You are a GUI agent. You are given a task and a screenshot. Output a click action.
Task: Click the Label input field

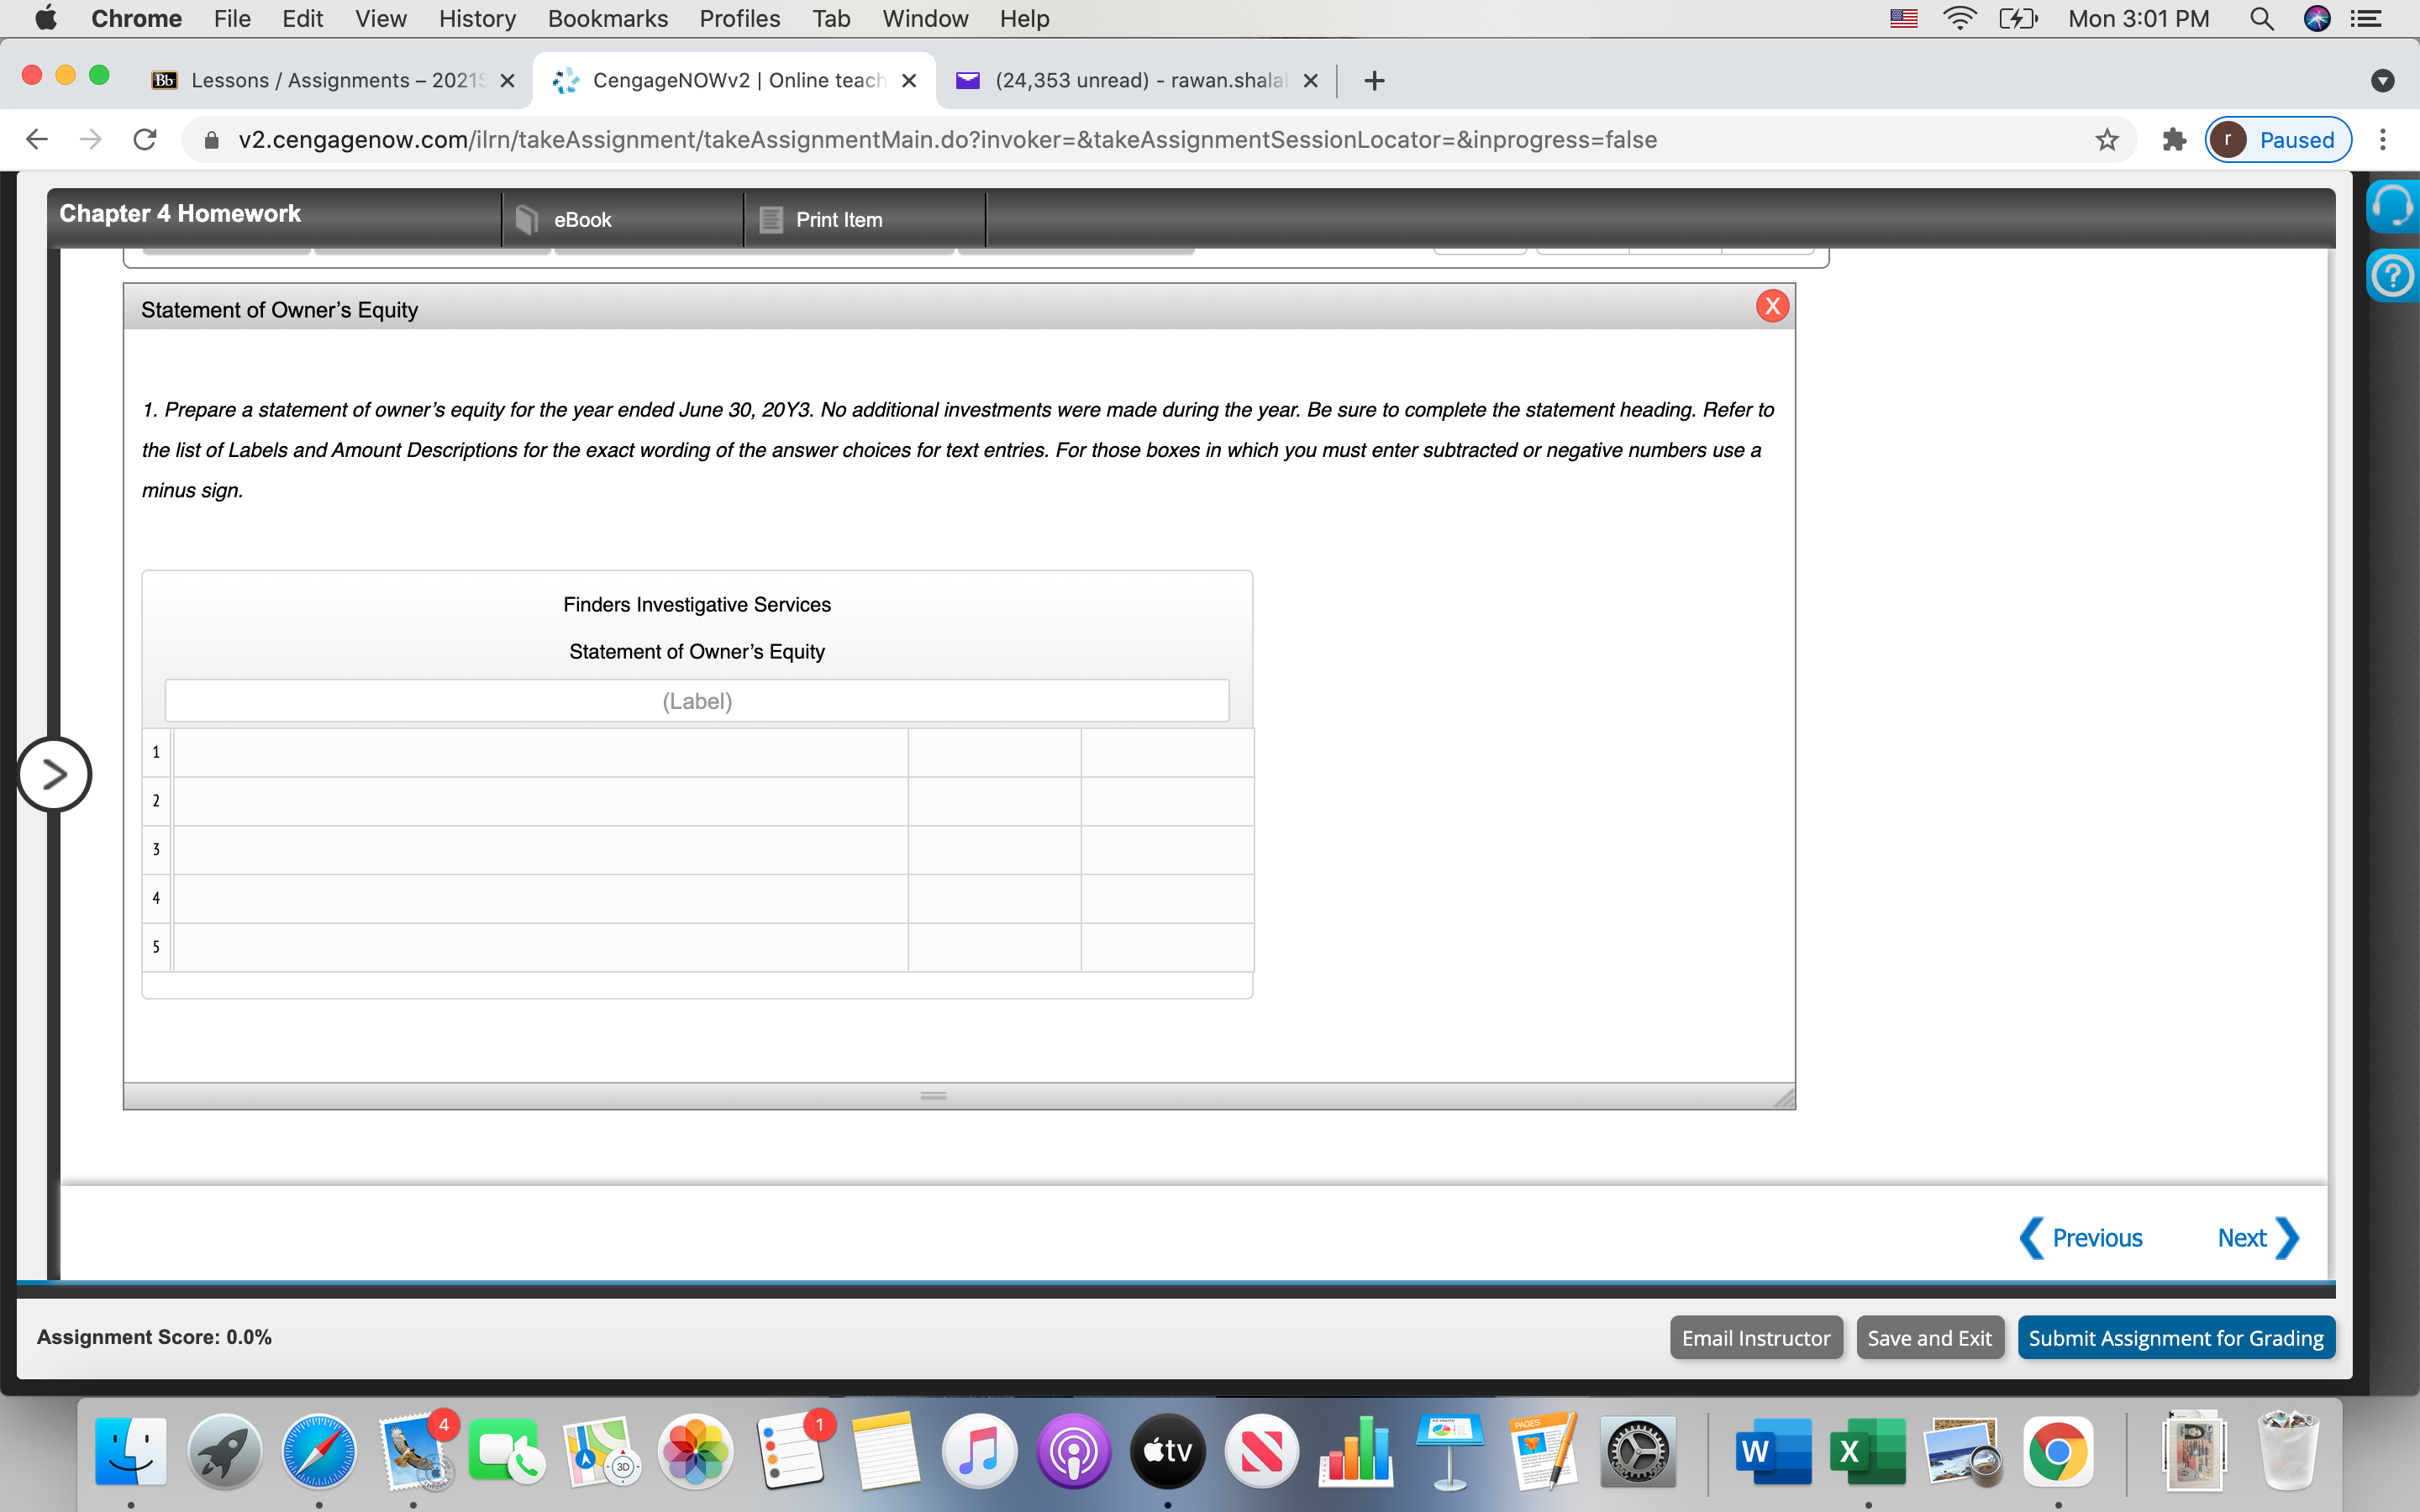[x=697, y=701]
